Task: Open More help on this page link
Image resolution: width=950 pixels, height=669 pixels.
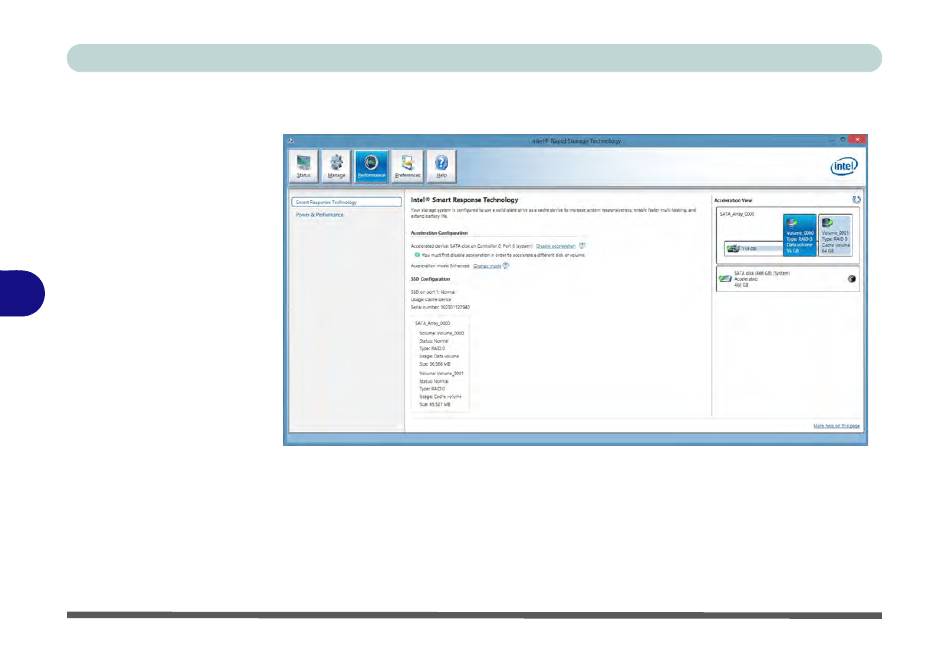Action: [x=836, y=426]
